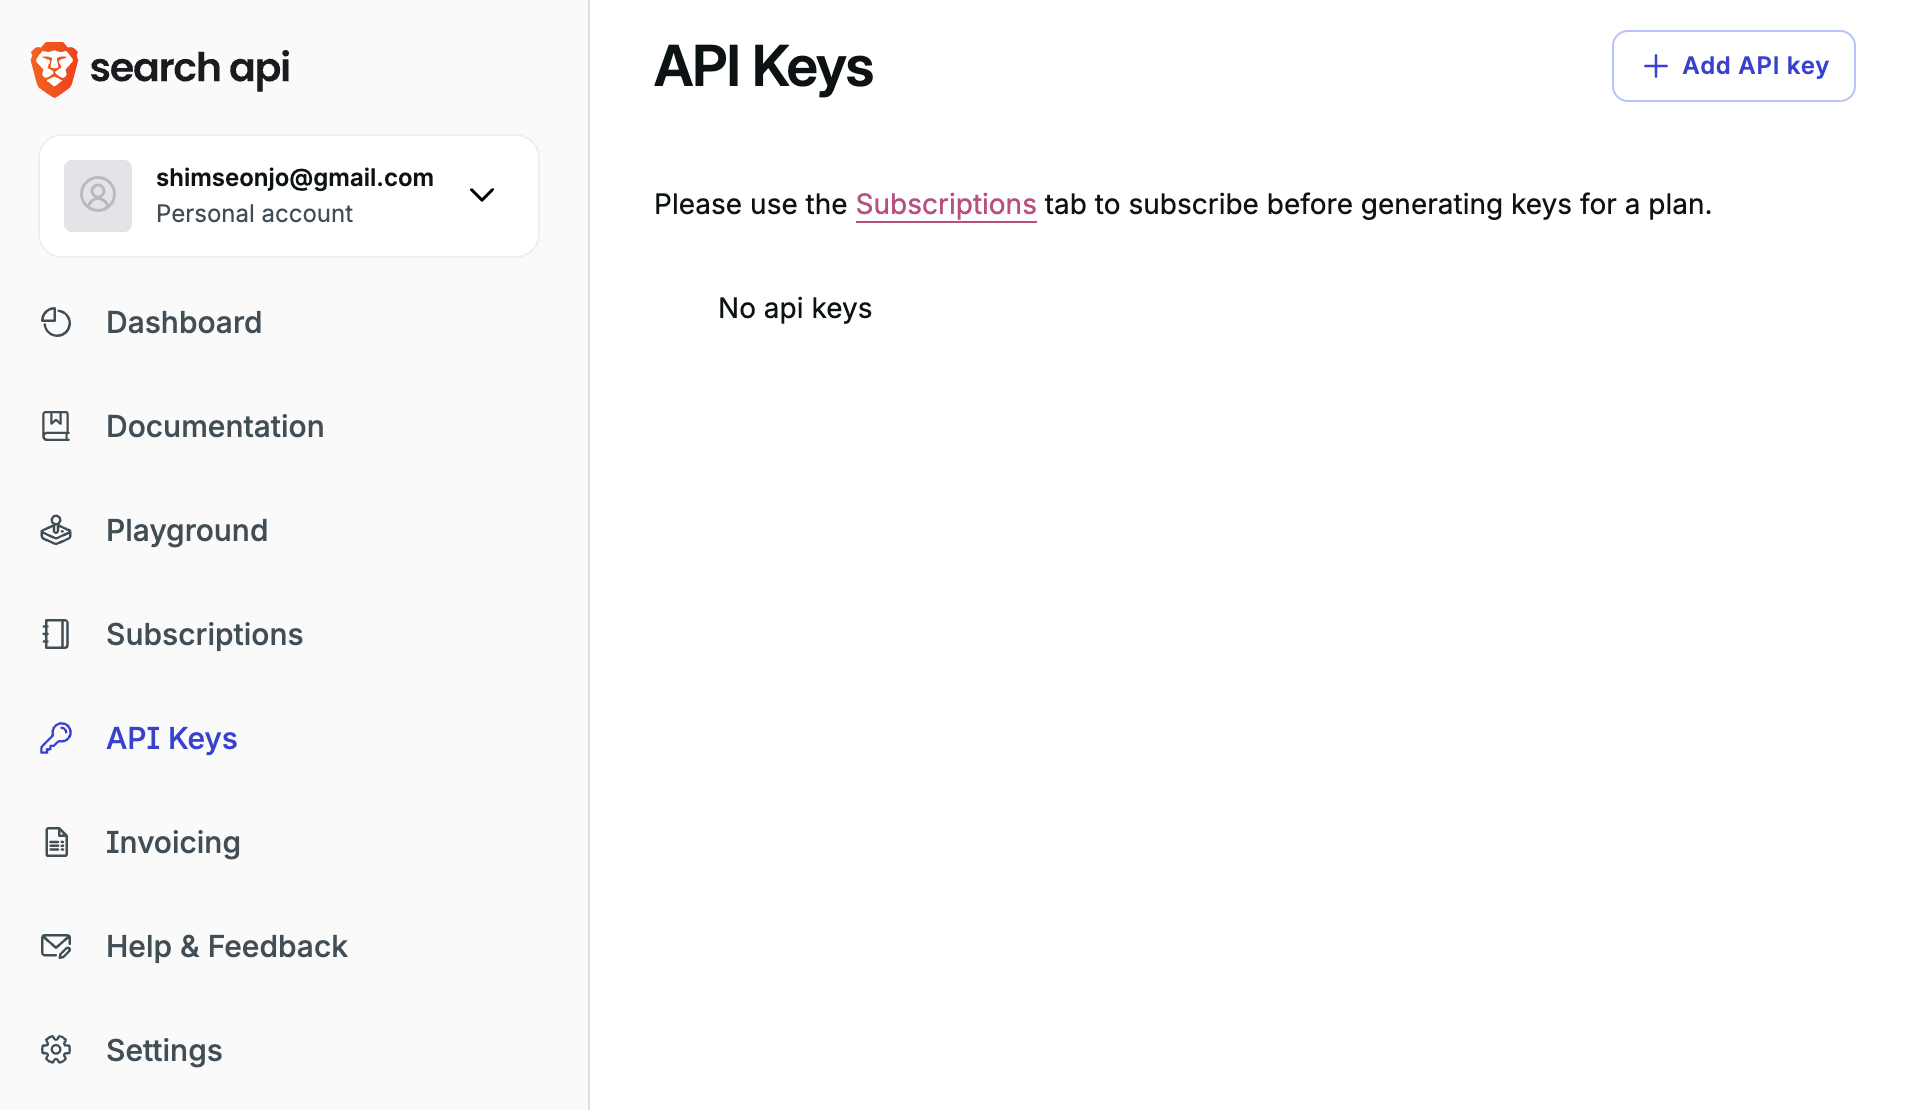Click the Dashboard pie chart icon
The image size is (1910, 1110).
tap(56, 322)
